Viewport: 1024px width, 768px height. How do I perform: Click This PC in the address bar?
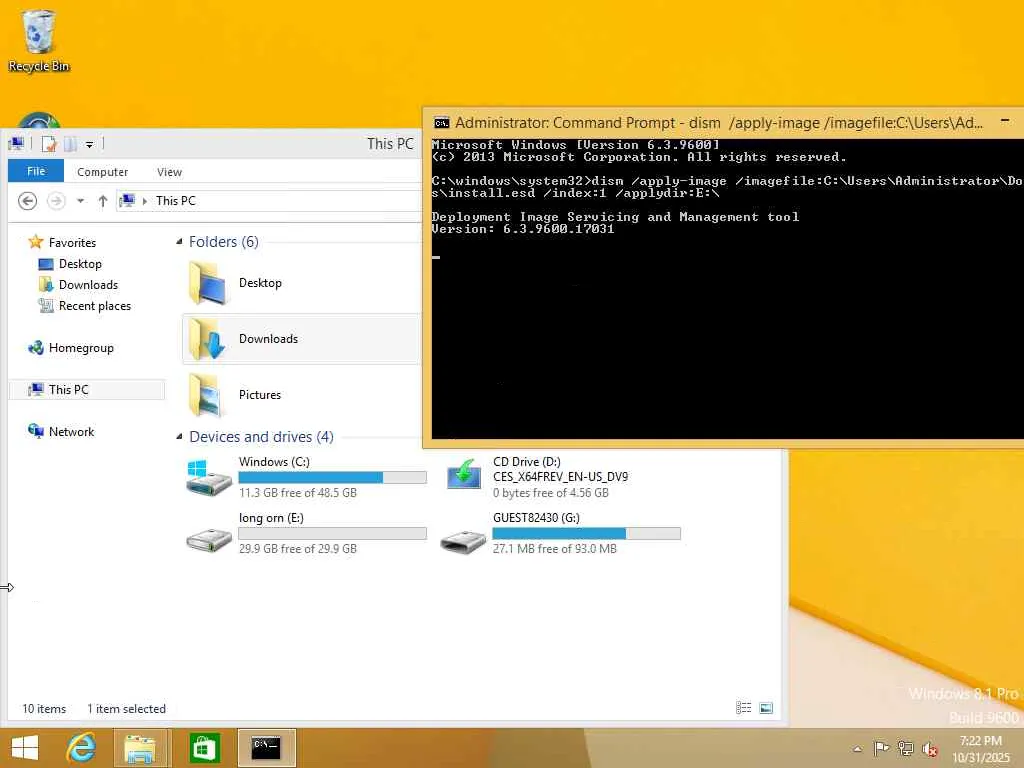click(x=176, y=200)
